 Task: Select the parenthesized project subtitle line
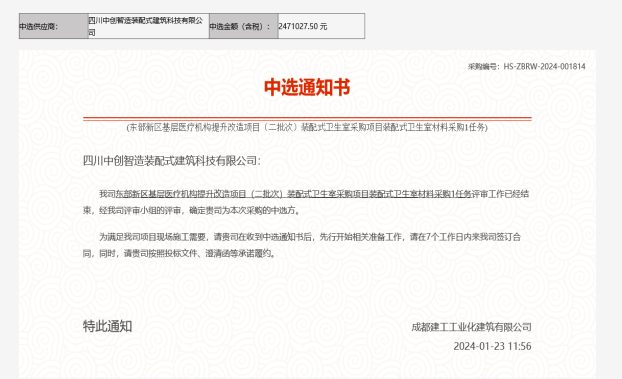(307, 127)
